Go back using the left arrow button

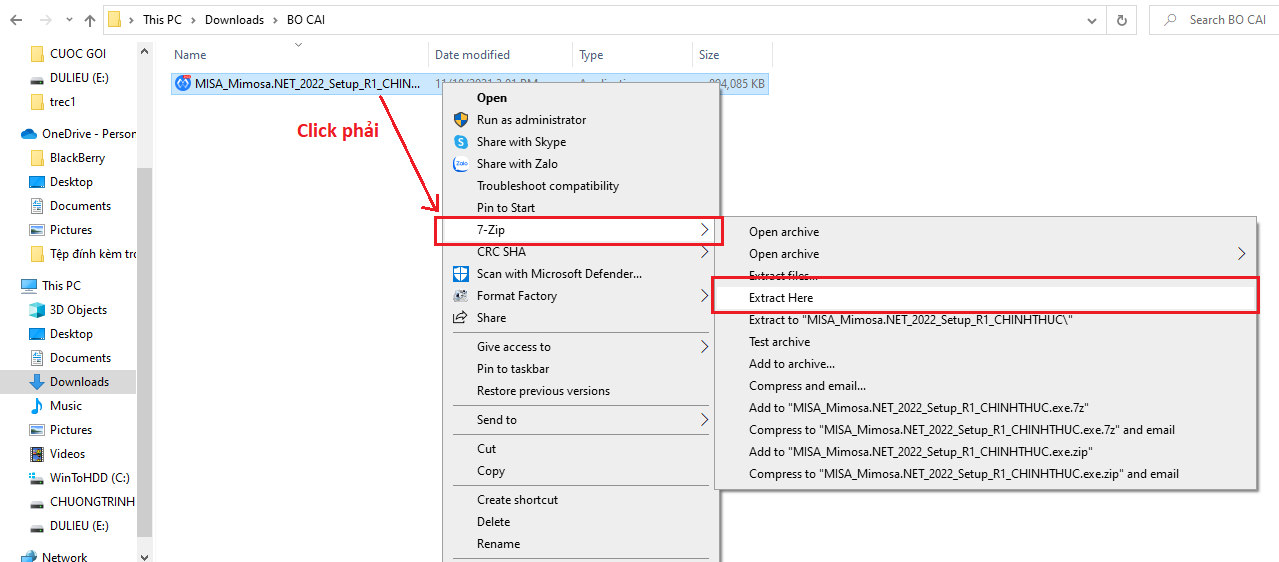click(x=15, y=20)
